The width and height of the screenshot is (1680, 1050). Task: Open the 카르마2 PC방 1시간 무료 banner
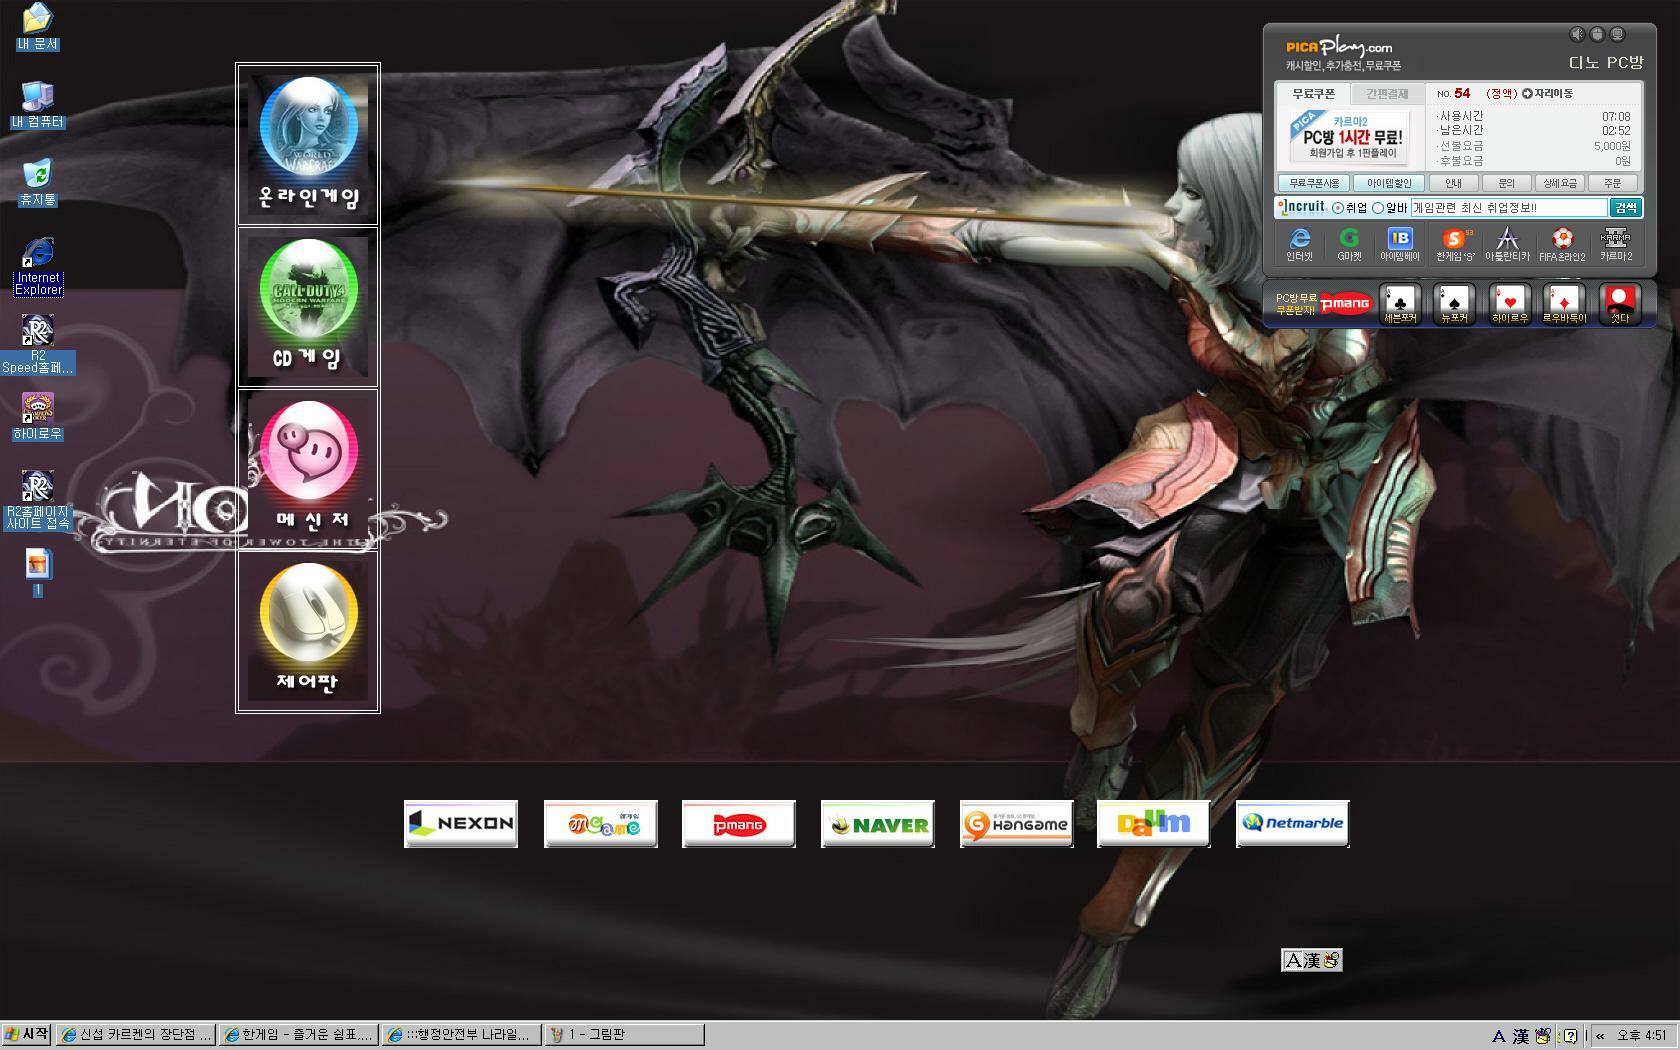pyautogui.click(x=1349, y=137)
